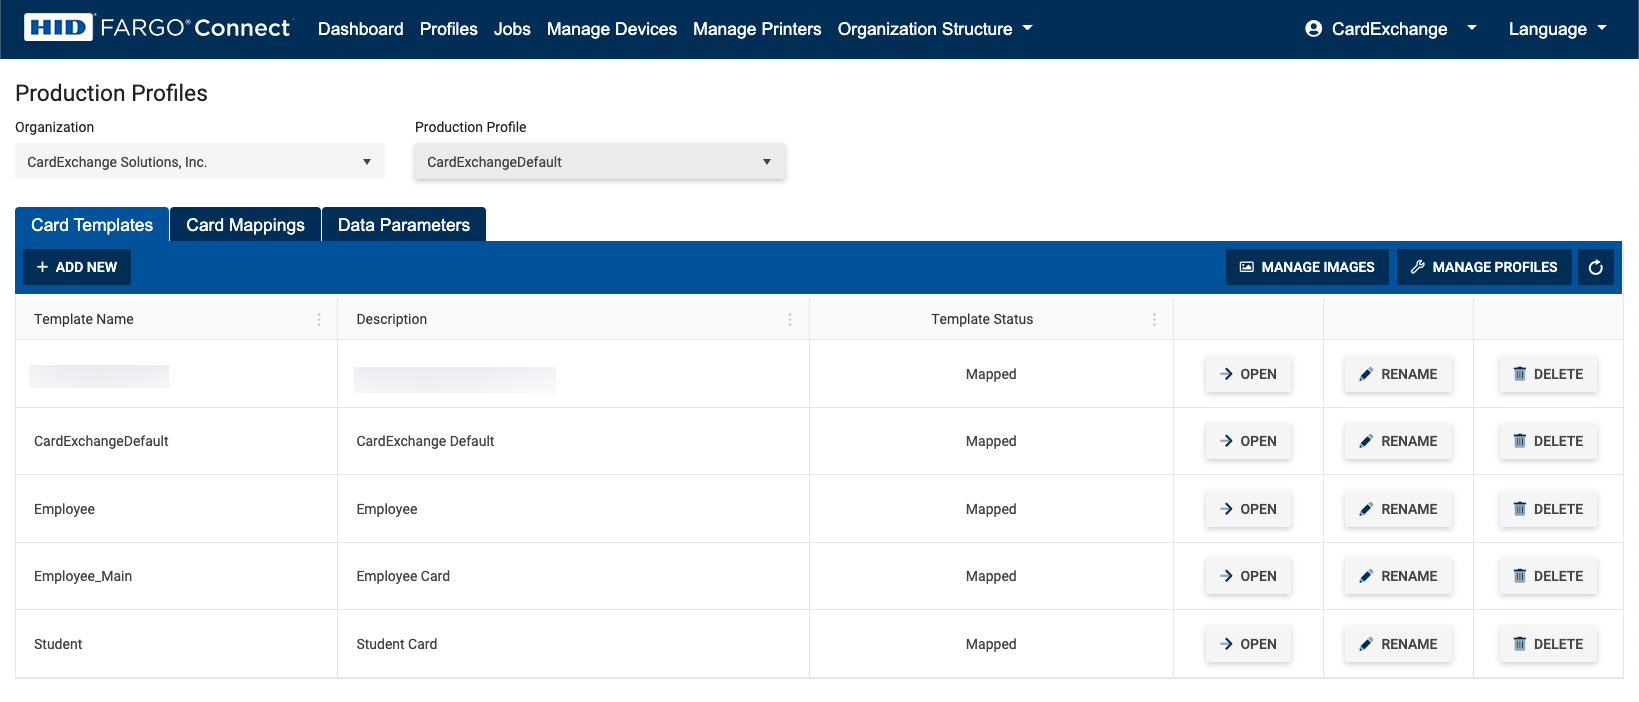Click Mapped status in the Employee_Main row
Screen dimensions: 1639x702
click(991, 576)
